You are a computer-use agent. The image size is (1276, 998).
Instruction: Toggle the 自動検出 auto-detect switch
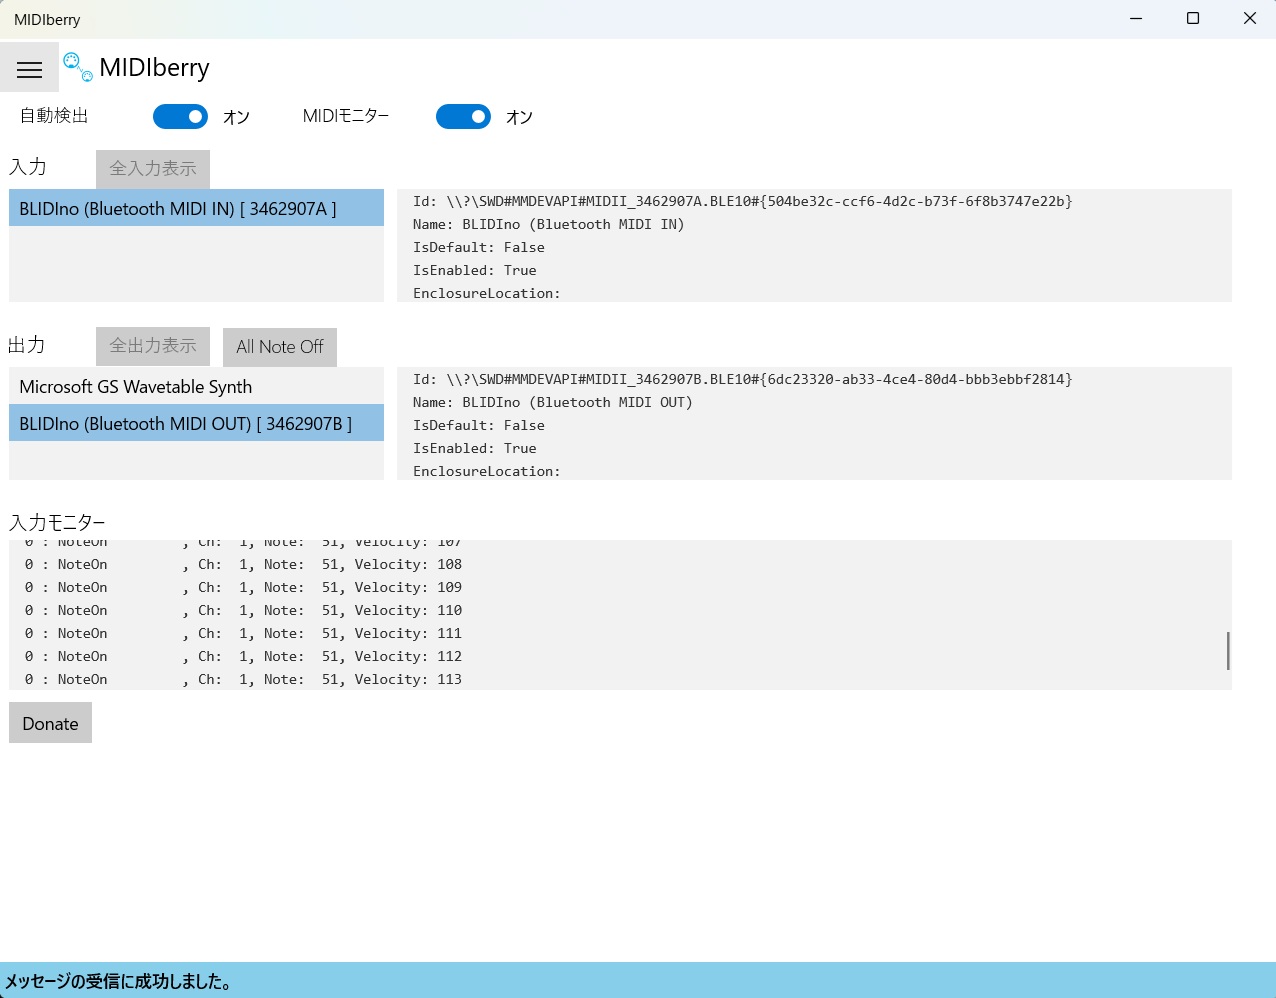click(180, 117)
